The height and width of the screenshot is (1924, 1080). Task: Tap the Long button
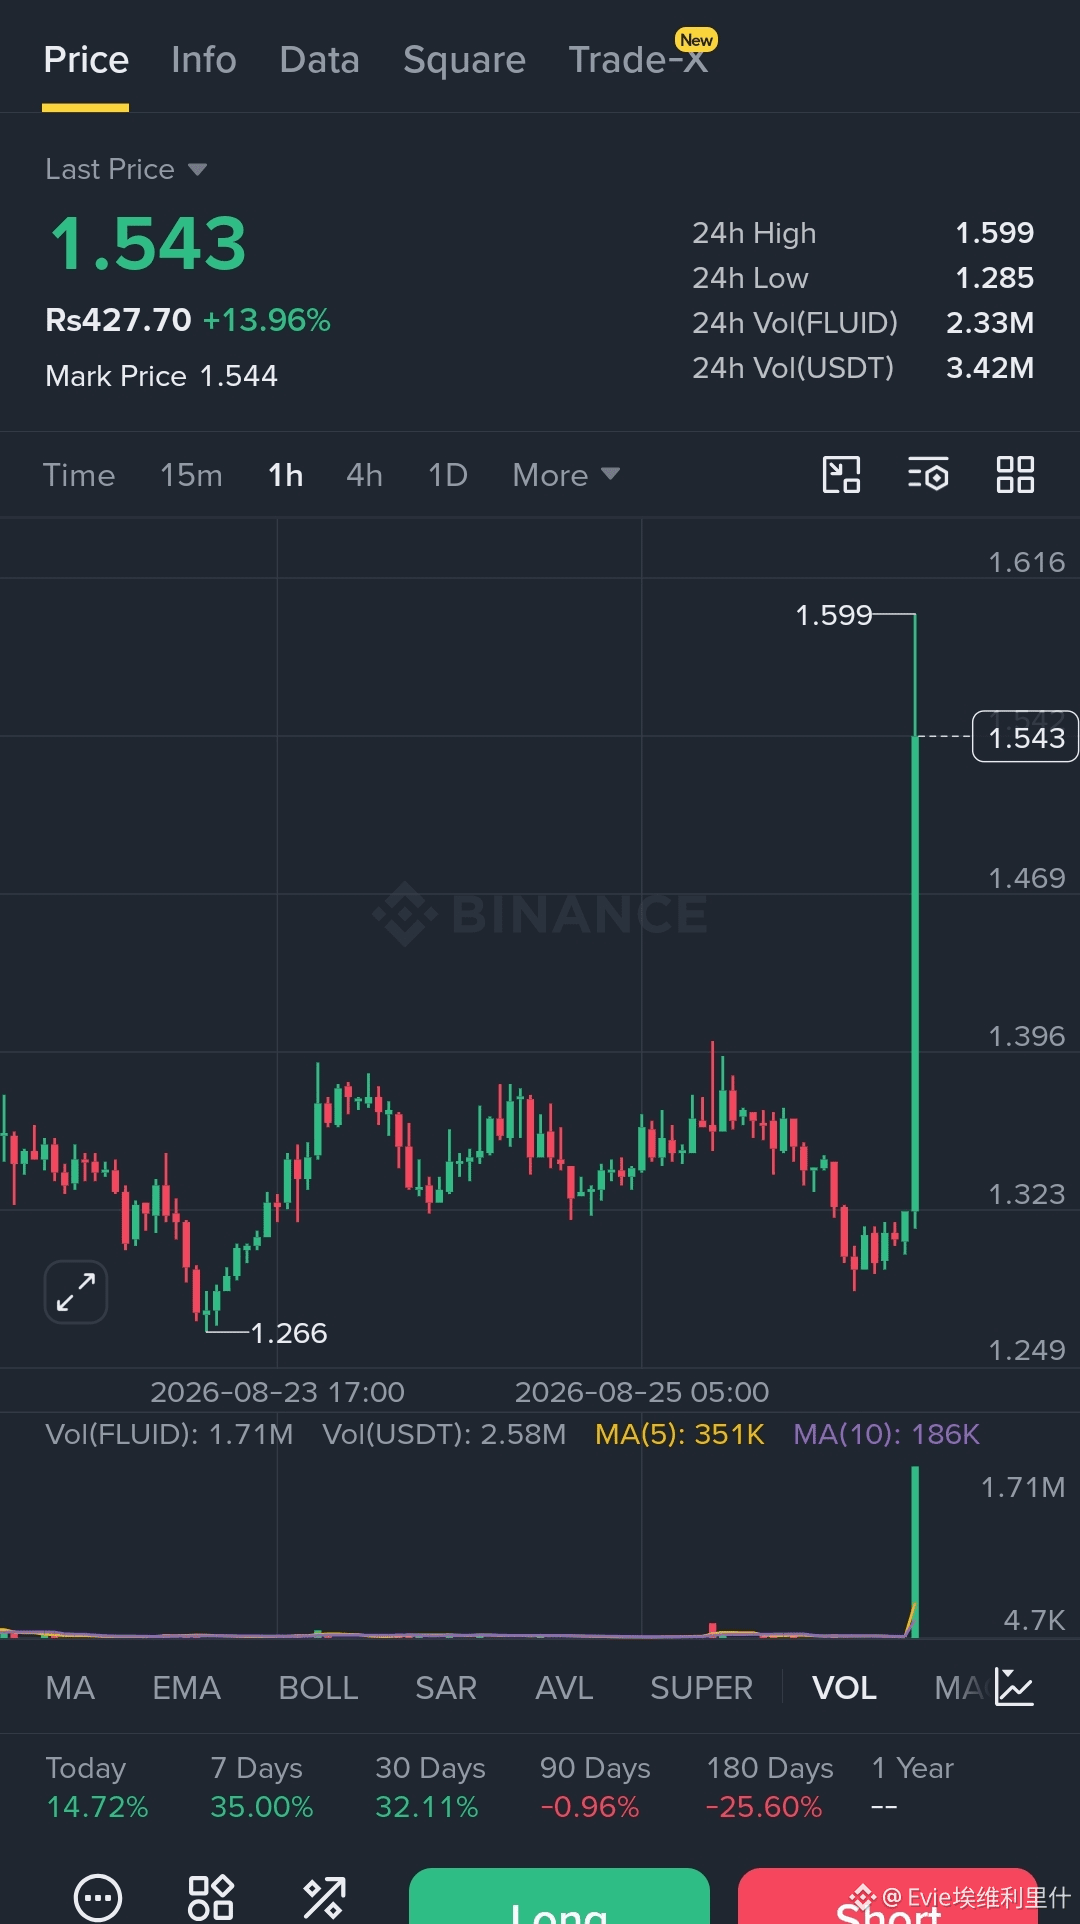pos(559,1896)
